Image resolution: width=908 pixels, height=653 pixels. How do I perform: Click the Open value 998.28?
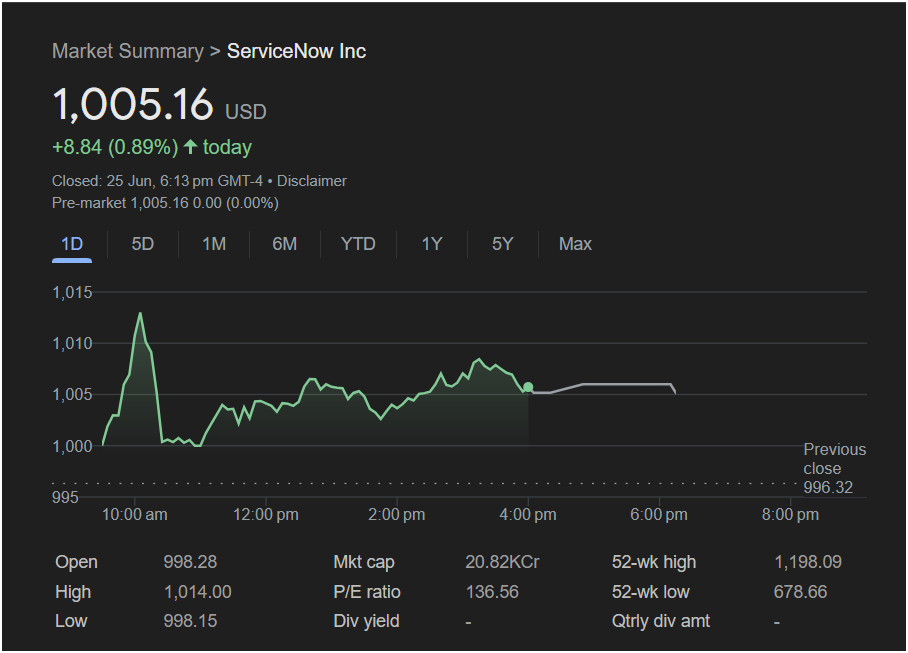[x=190, y=562]
